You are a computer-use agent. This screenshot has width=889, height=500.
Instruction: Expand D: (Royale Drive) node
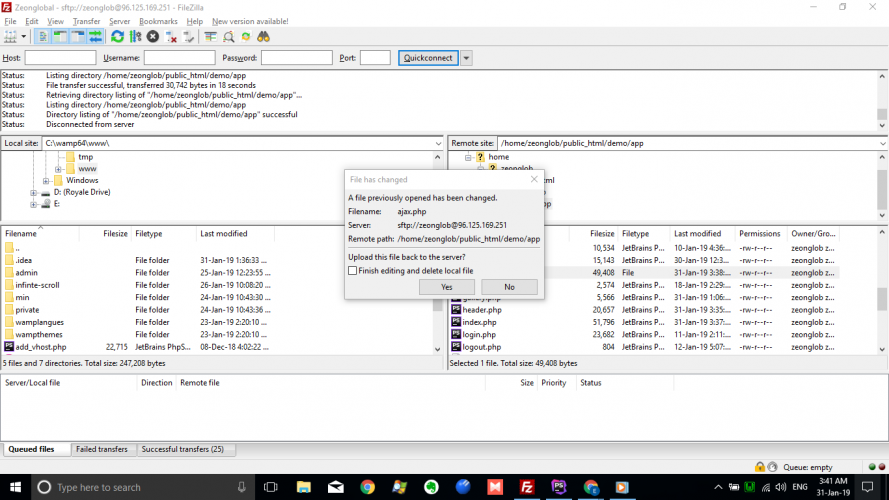pyautogui.click(x=33, y=193)
